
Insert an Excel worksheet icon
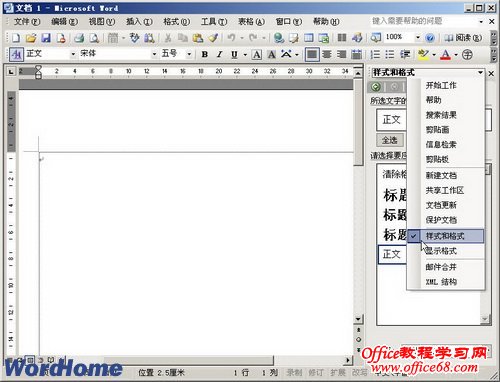pyautogui.click(x=324, y=38)
